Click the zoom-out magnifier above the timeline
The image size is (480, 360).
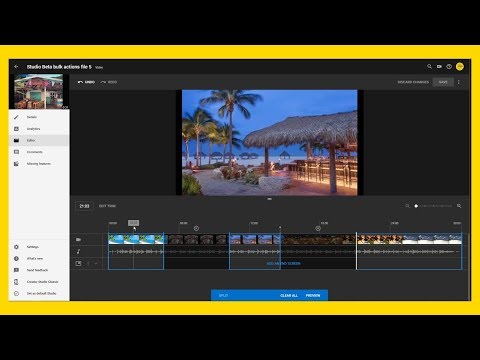point(407,206)
